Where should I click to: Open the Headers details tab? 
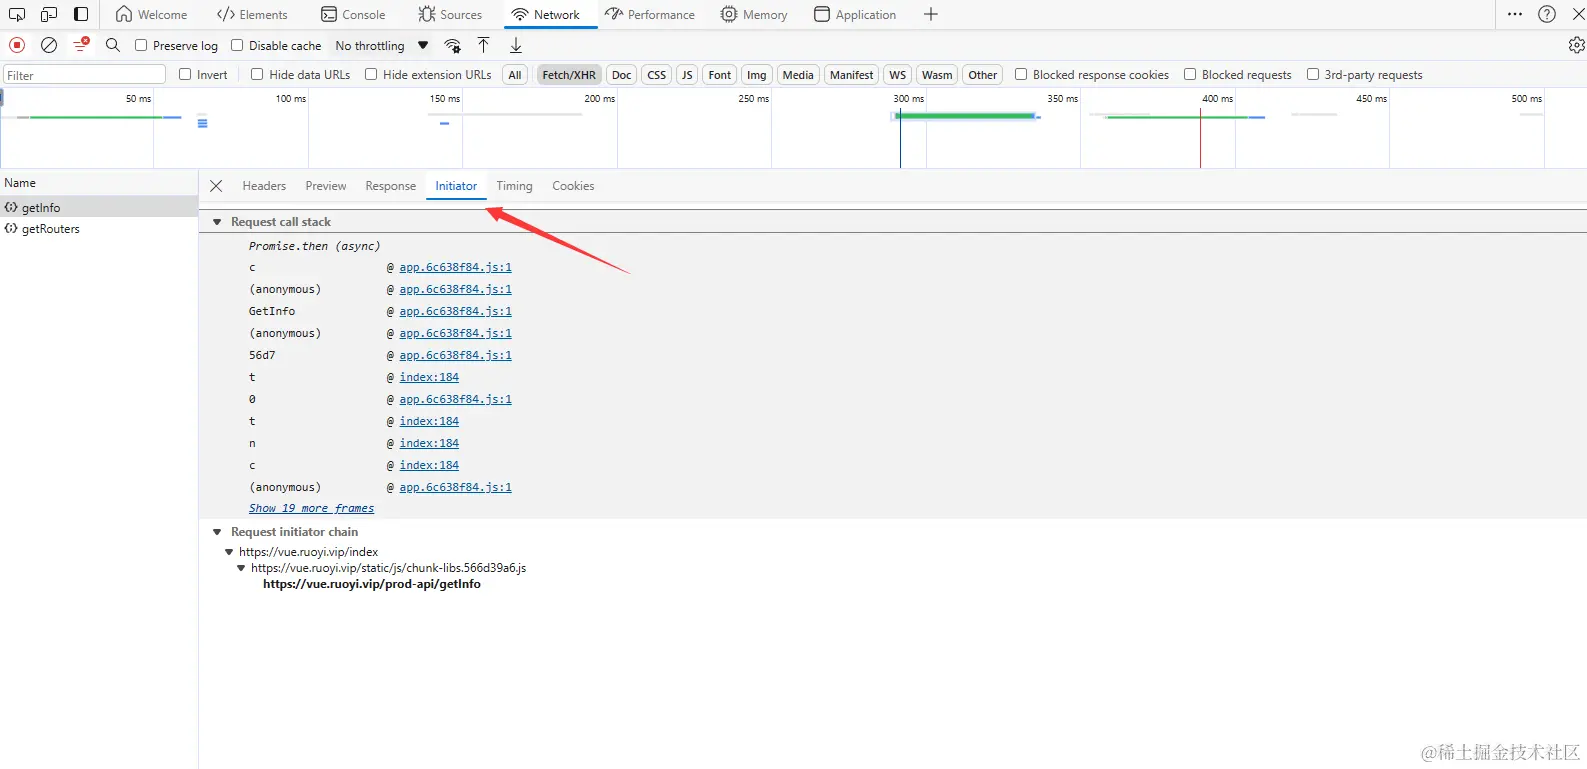(264, 186)
